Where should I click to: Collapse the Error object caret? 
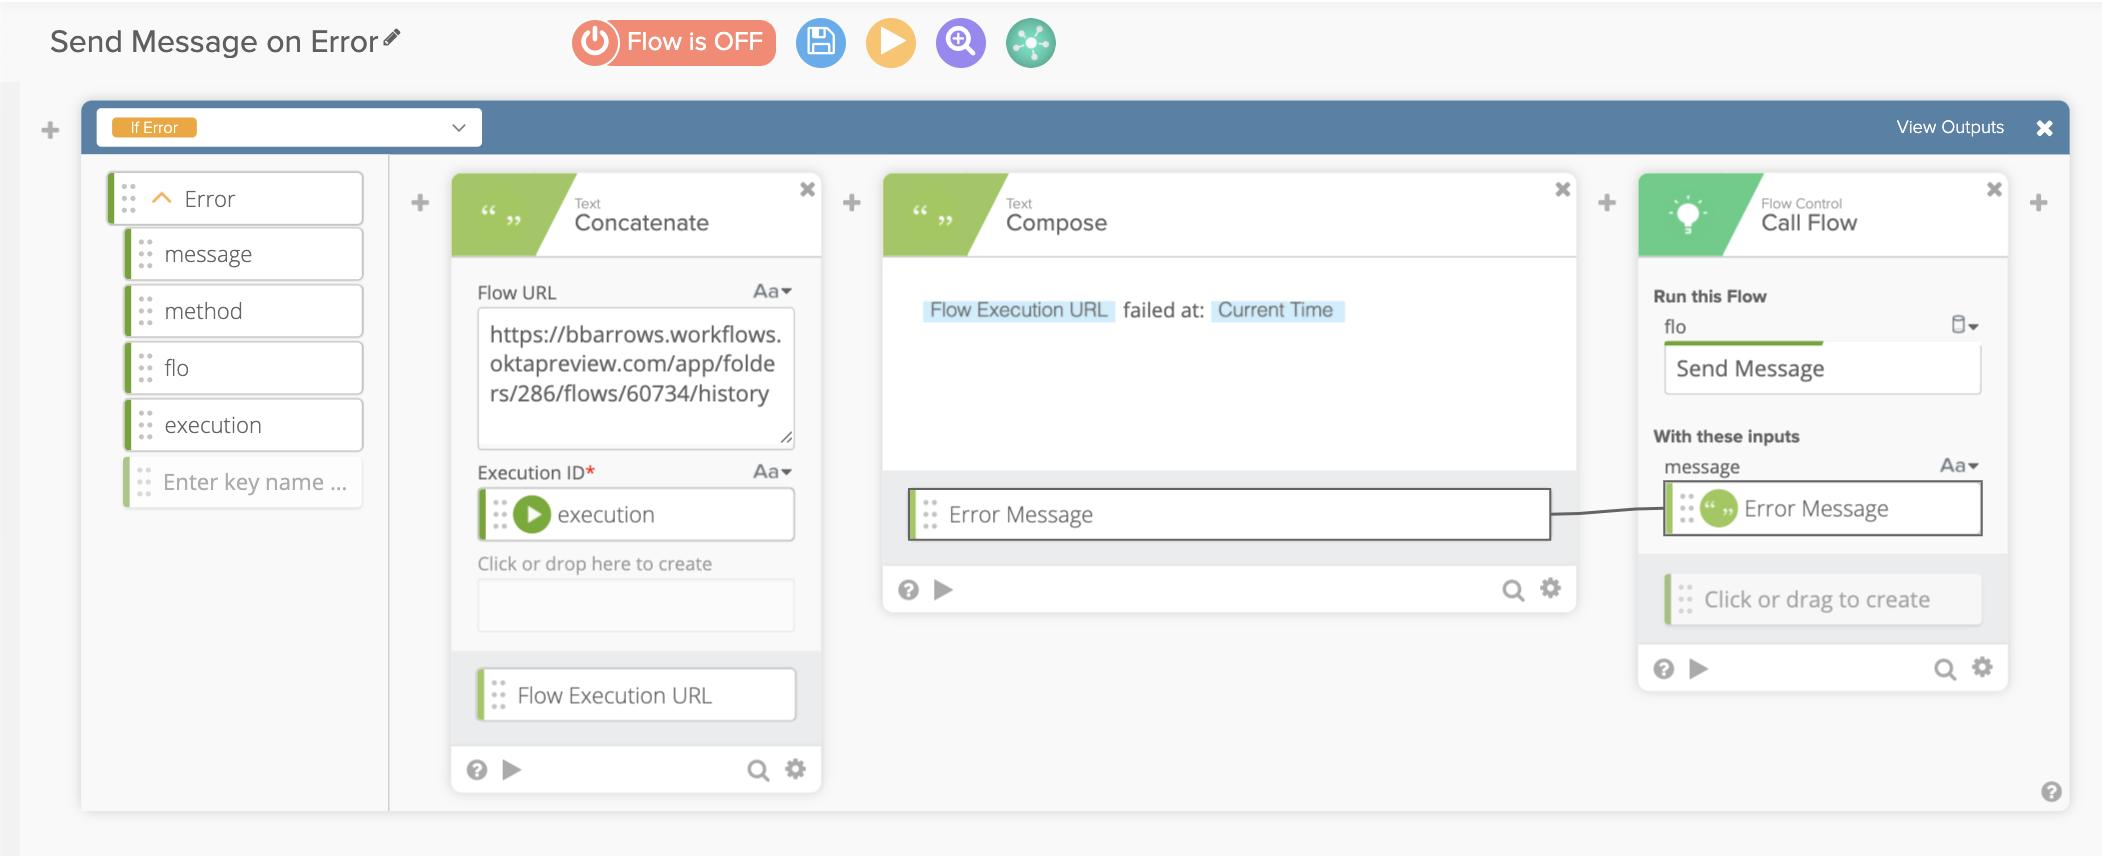coord(162,198)
